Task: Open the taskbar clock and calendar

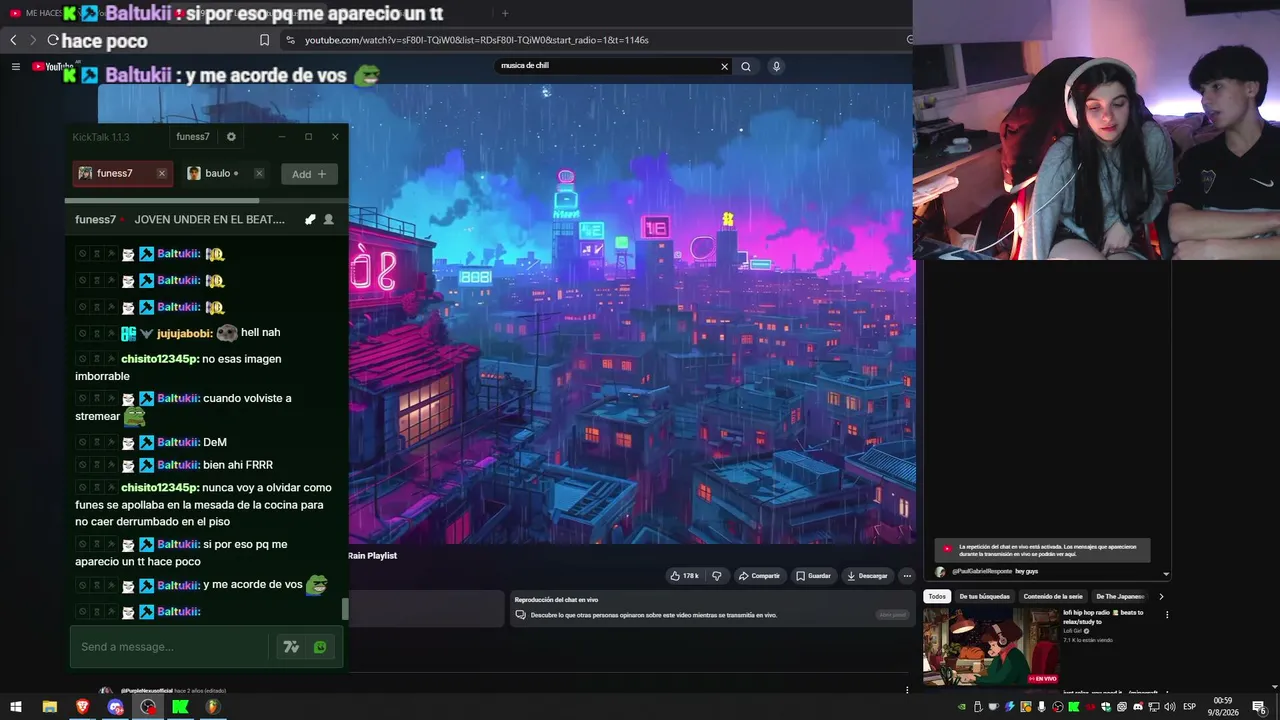Action: [x=1222, y=707]
